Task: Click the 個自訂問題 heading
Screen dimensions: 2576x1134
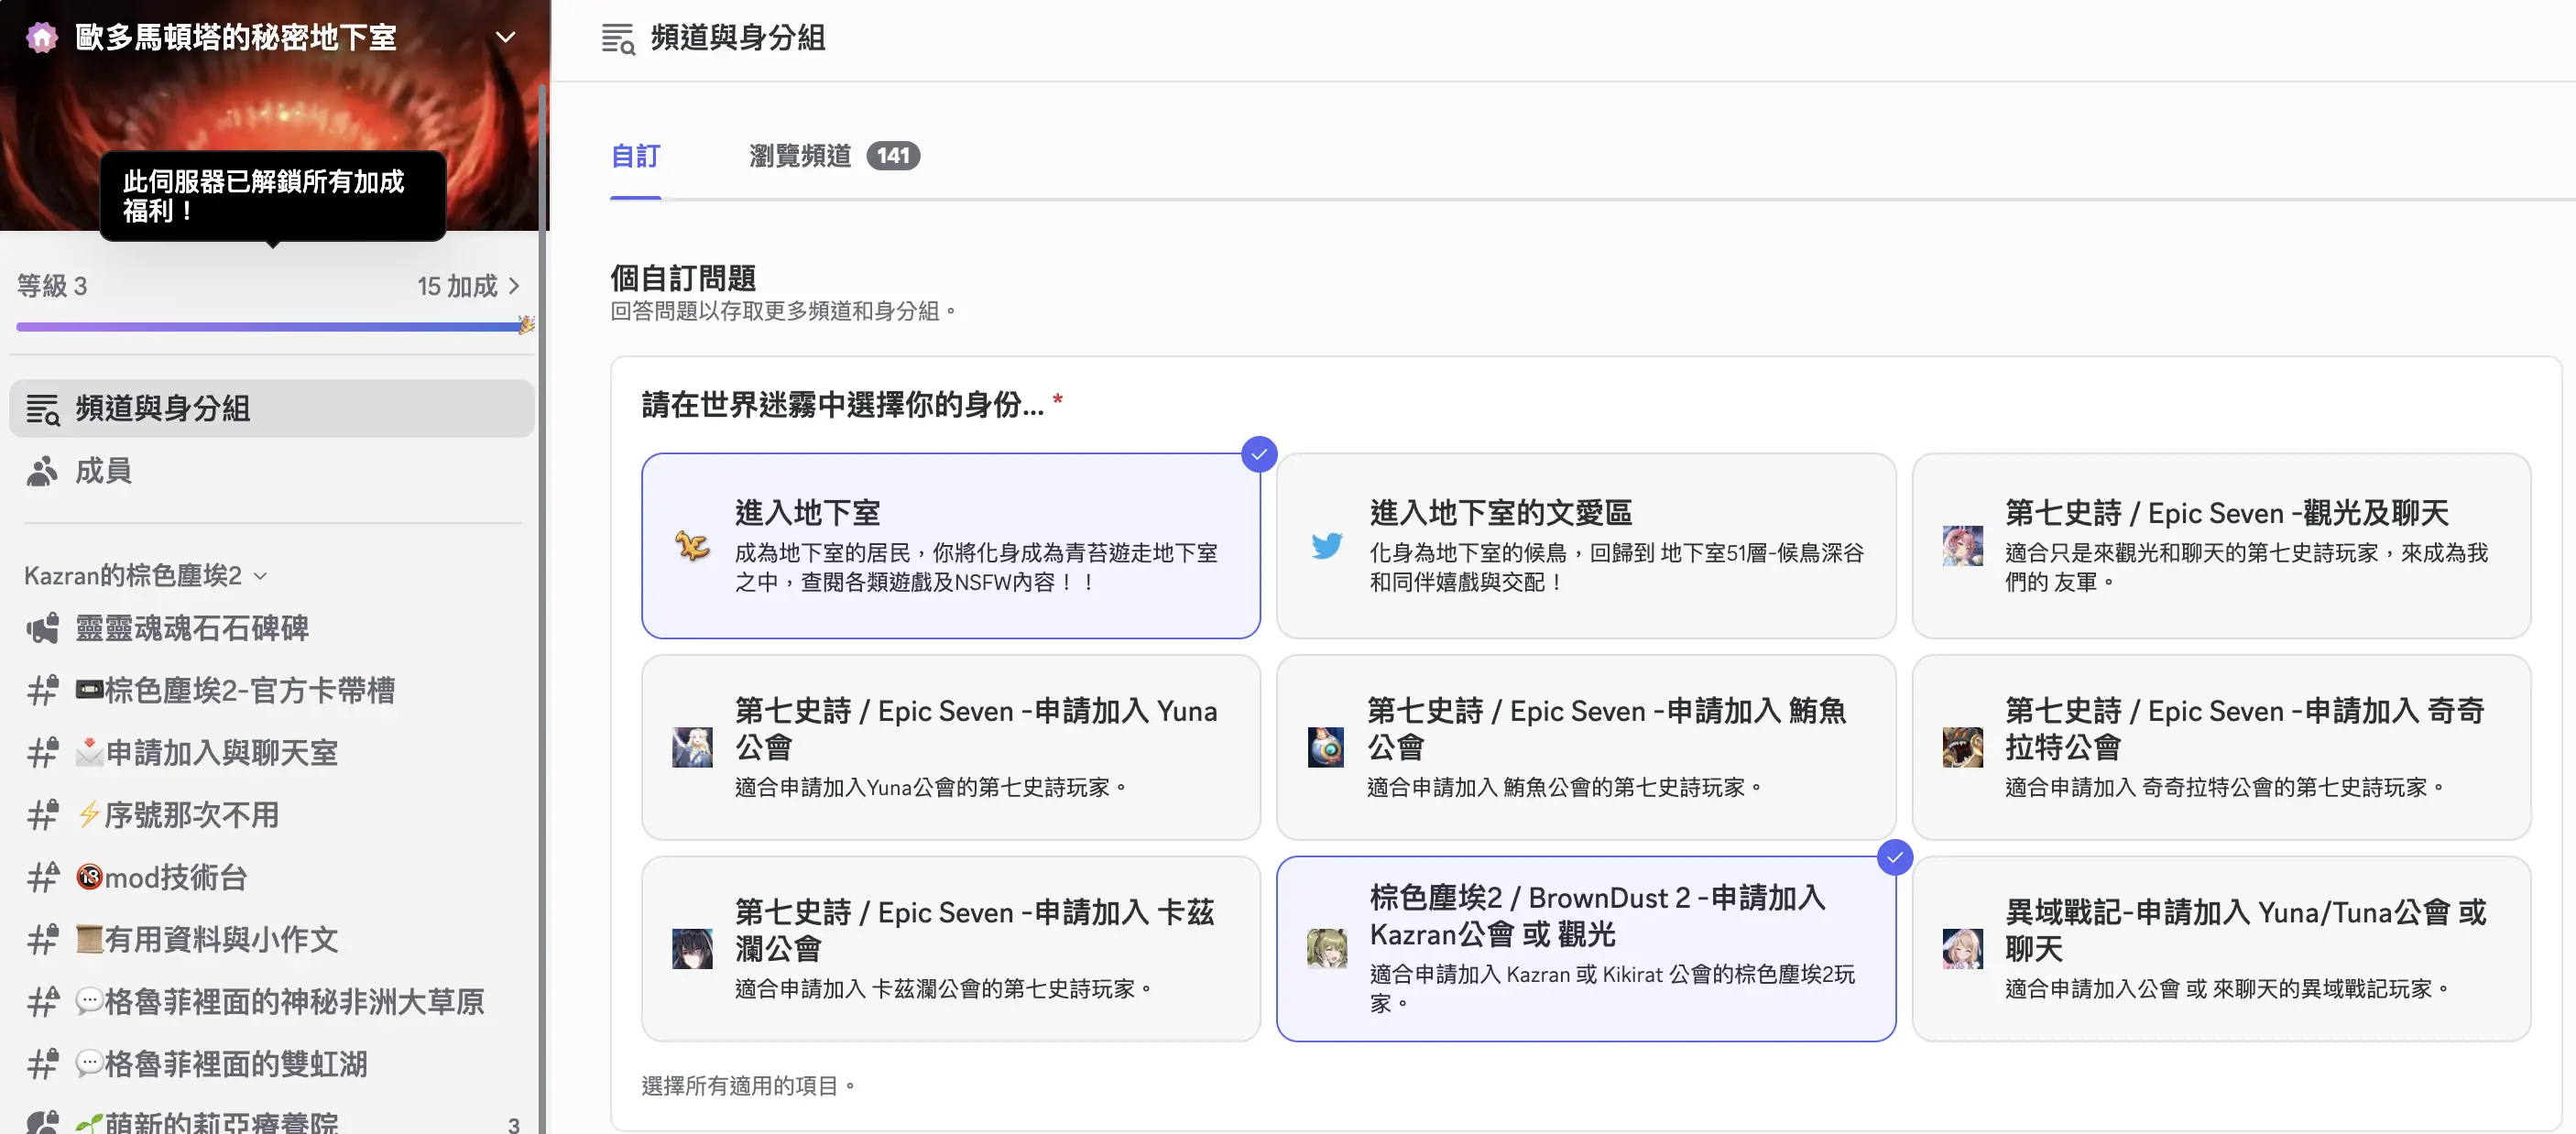Action: [683, 278]
